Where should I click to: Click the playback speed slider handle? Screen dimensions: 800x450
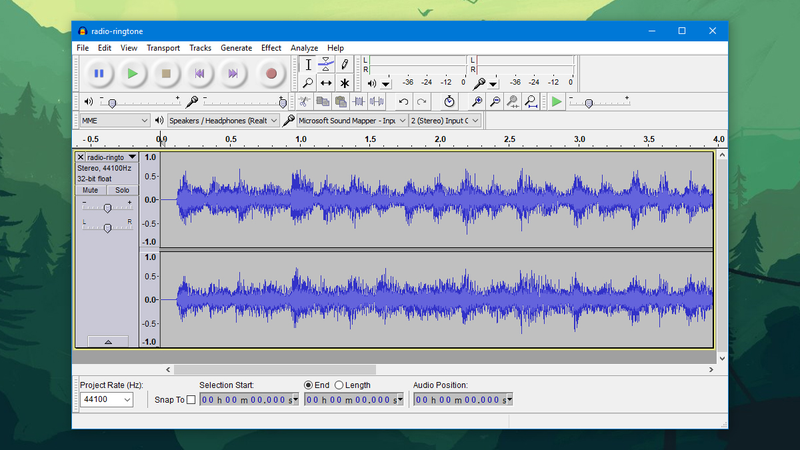(x=589, y=104)
